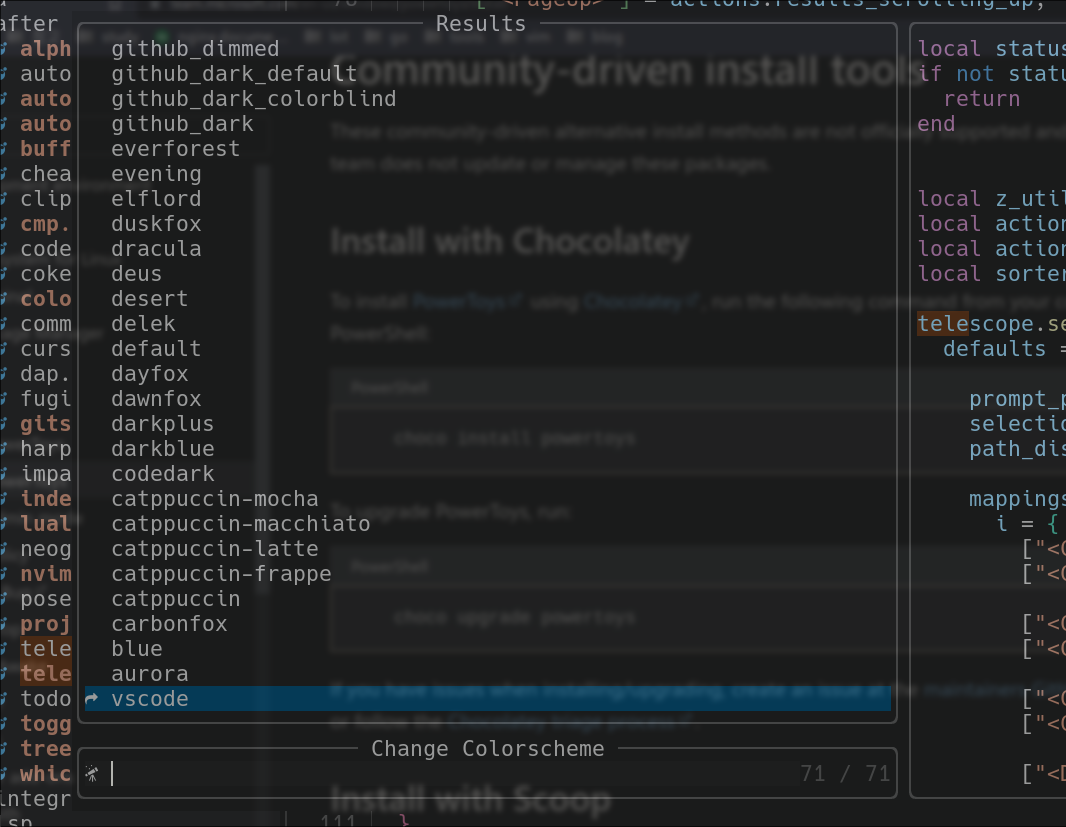The height and width of the screenshot is (827, 1066).
Task: Open the 'todo' file in sidebar
Action: (46, 698)
